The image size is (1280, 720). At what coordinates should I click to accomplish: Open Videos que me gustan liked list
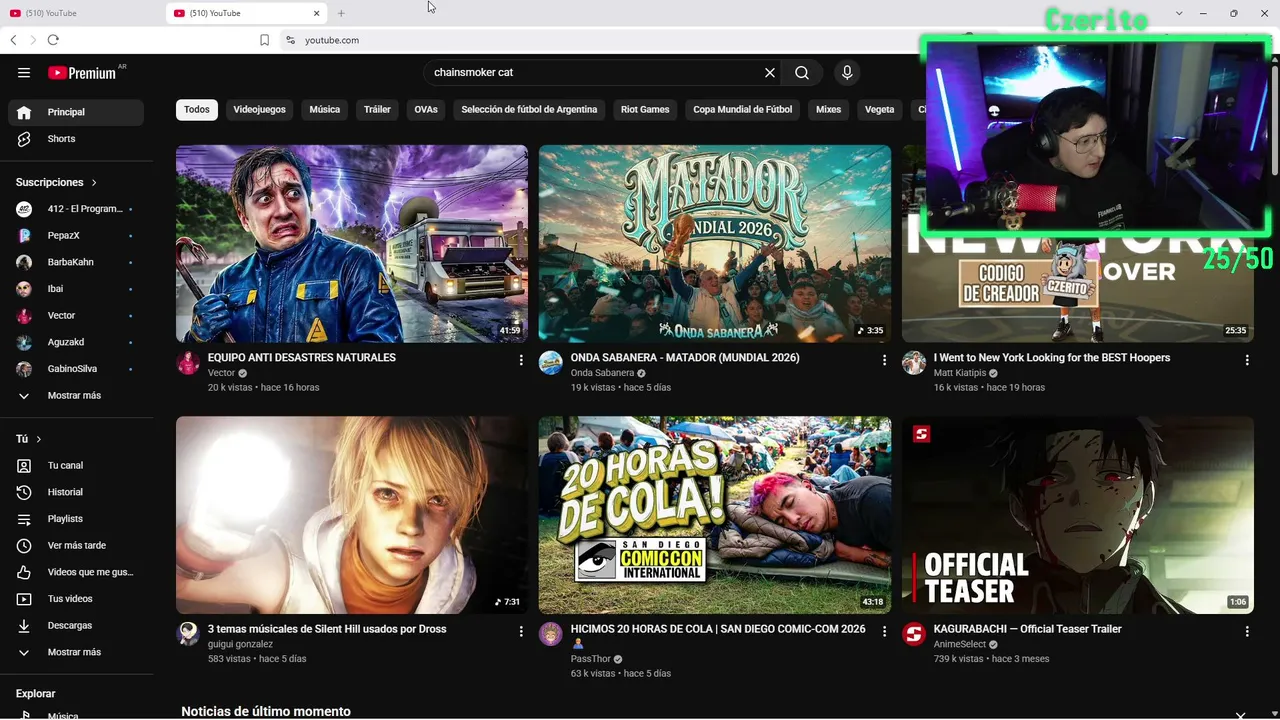click(76, 572)
